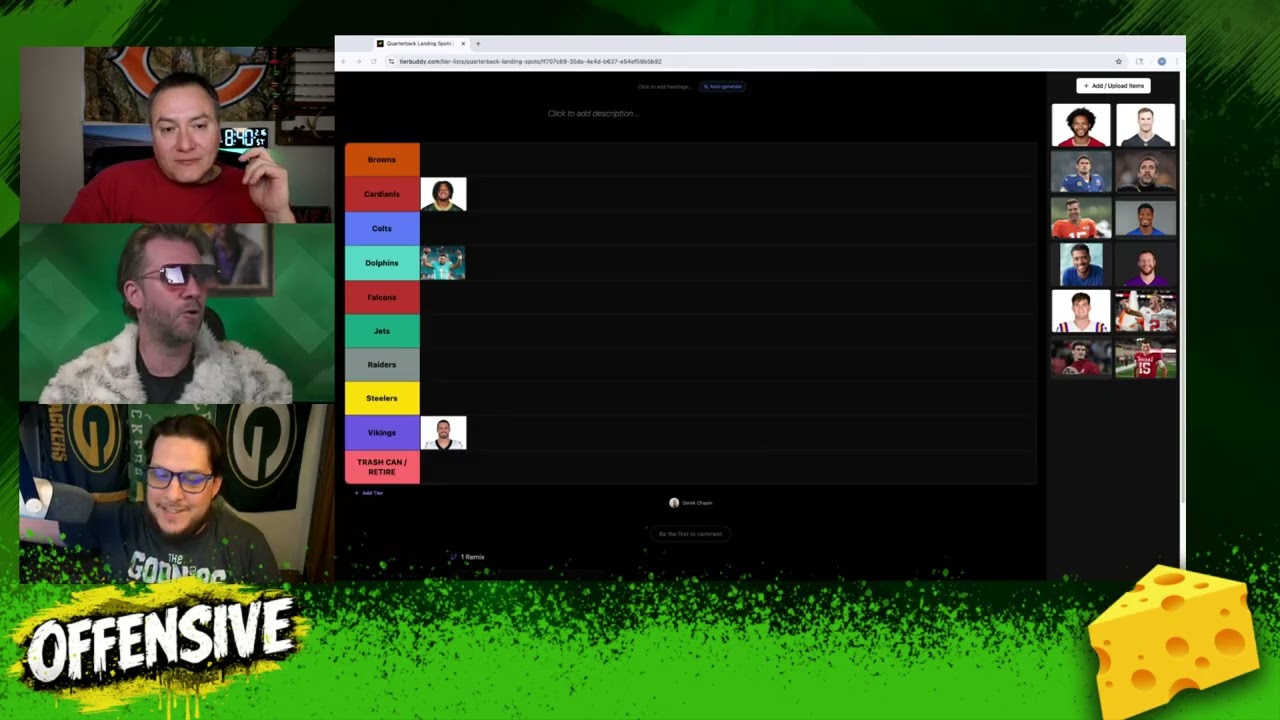This screenshot has width=1280, height=720.
Task: Click the player thumbnail in the Vikings row
Action: point(443,433)
